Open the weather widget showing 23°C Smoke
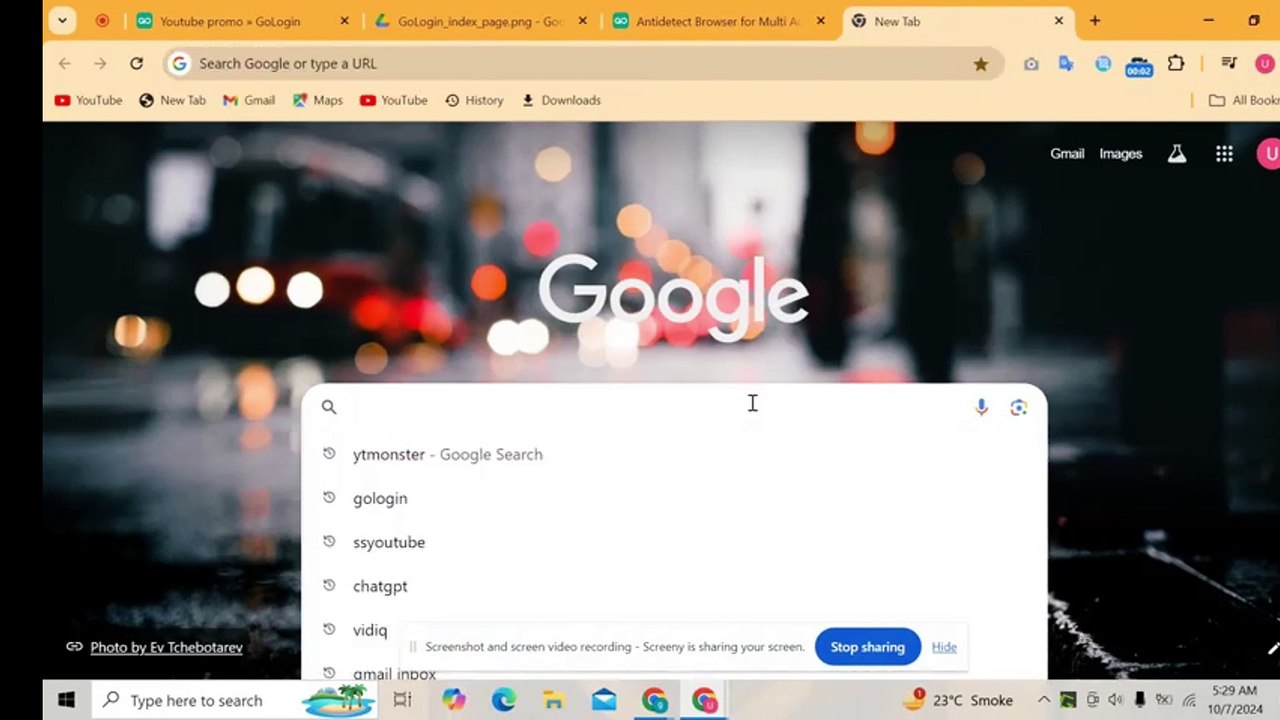The width and height of the screenshot is (1280, 720). (960, 700)
